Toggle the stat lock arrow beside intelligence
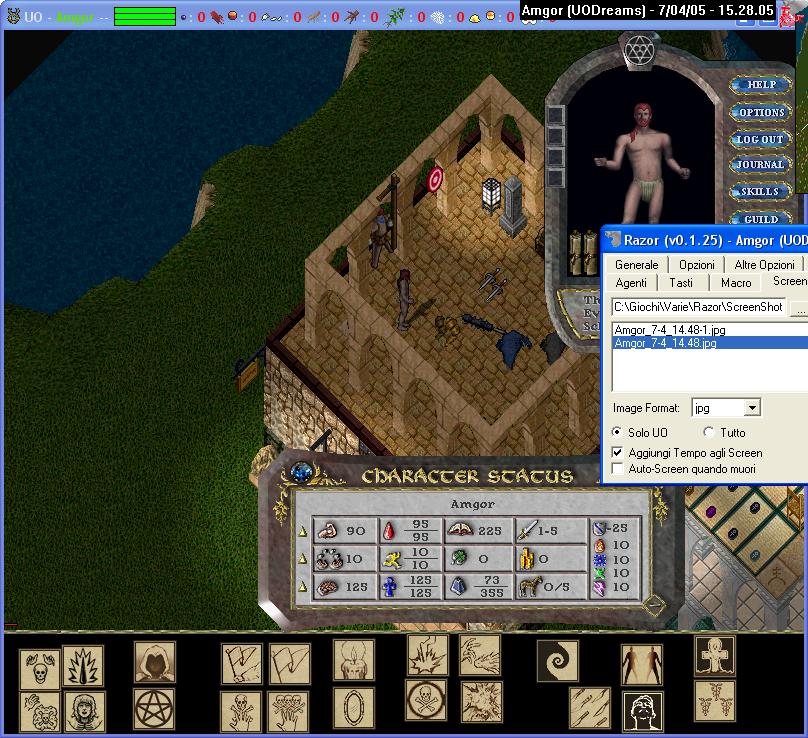The image size is (808, 738). [303, 586]
